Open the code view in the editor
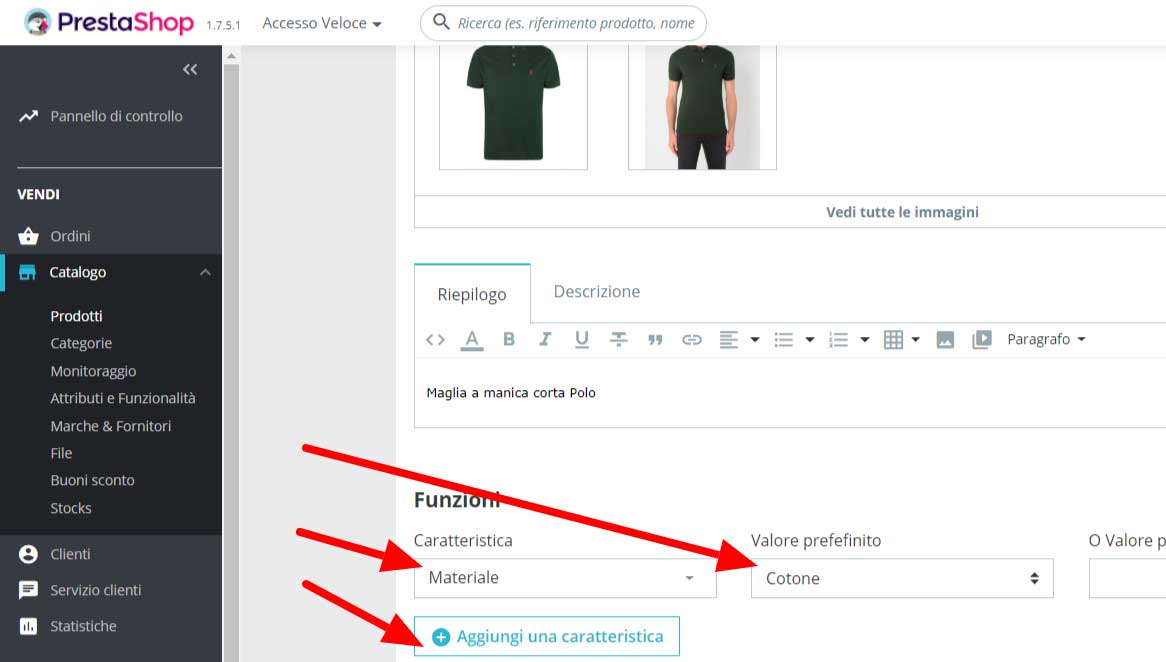Screen dimensions: 1166x662 [434, 339]
